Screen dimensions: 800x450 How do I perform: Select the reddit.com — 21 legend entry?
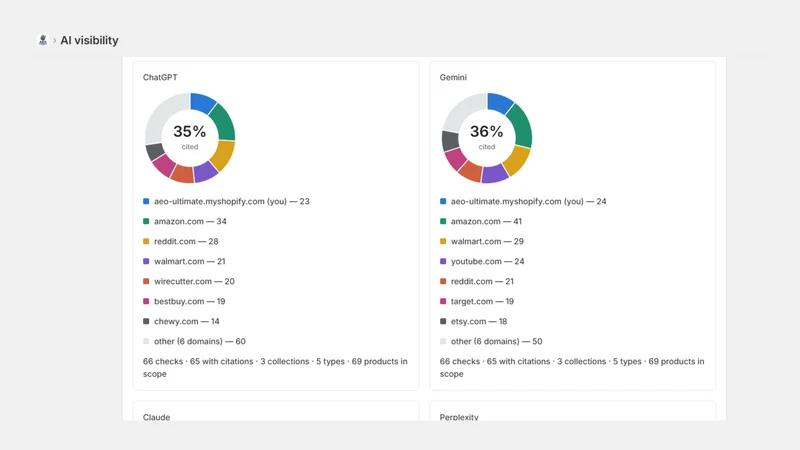coord(482,281)
